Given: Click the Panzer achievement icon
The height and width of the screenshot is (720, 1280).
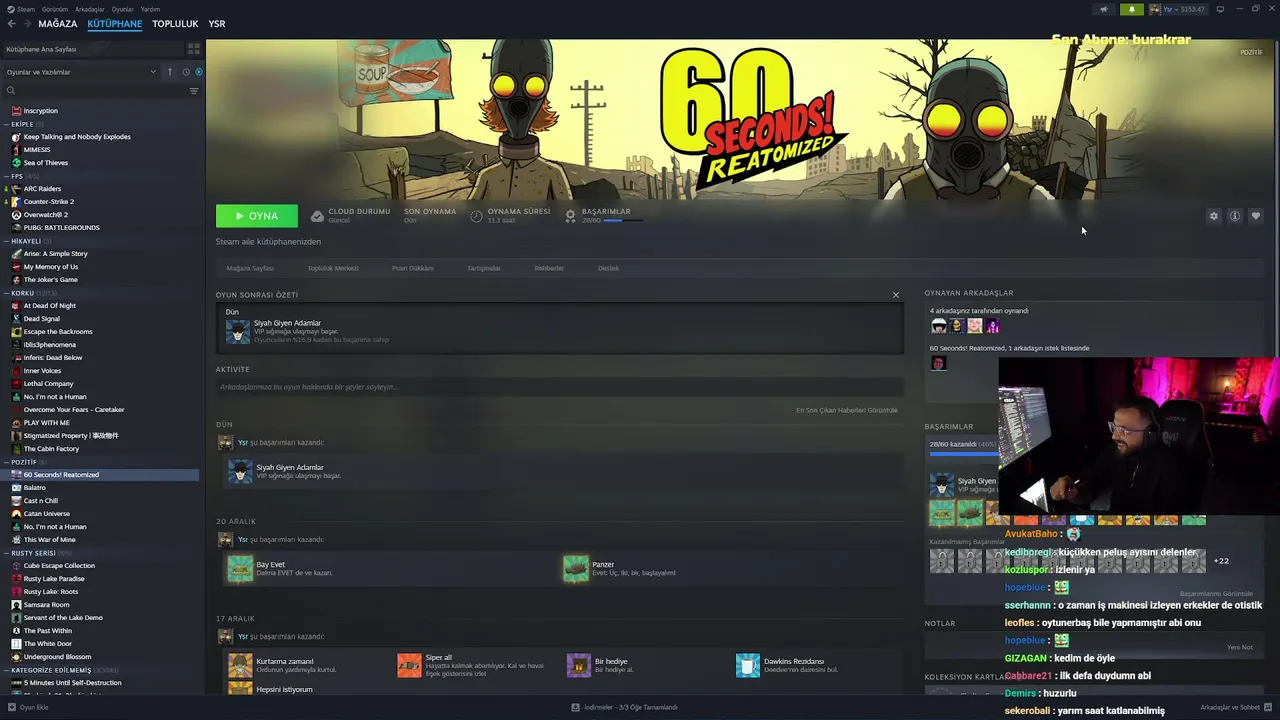Looking at the screenshot, I should (576, 569).
